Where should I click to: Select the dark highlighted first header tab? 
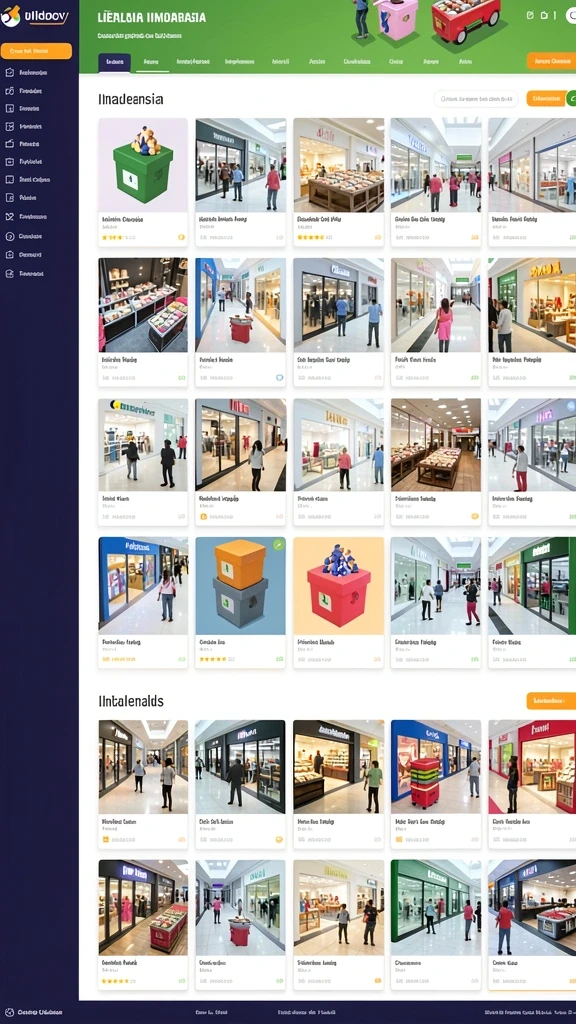coord(114,62)
